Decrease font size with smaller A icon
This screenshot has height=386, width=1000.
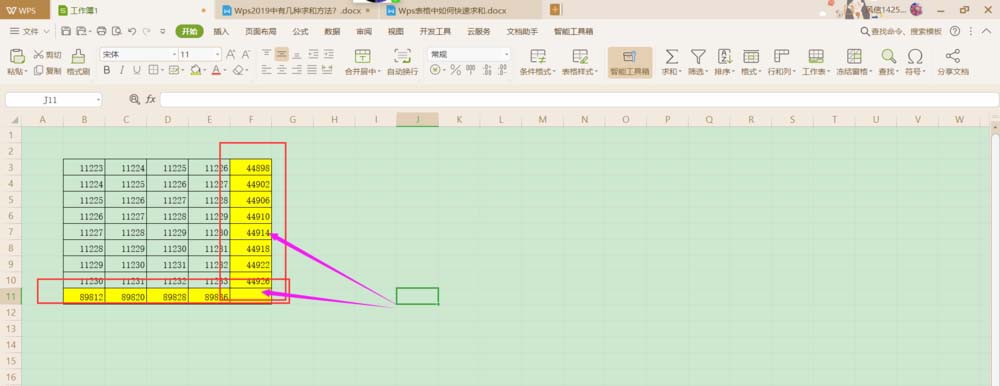(246, 55)
